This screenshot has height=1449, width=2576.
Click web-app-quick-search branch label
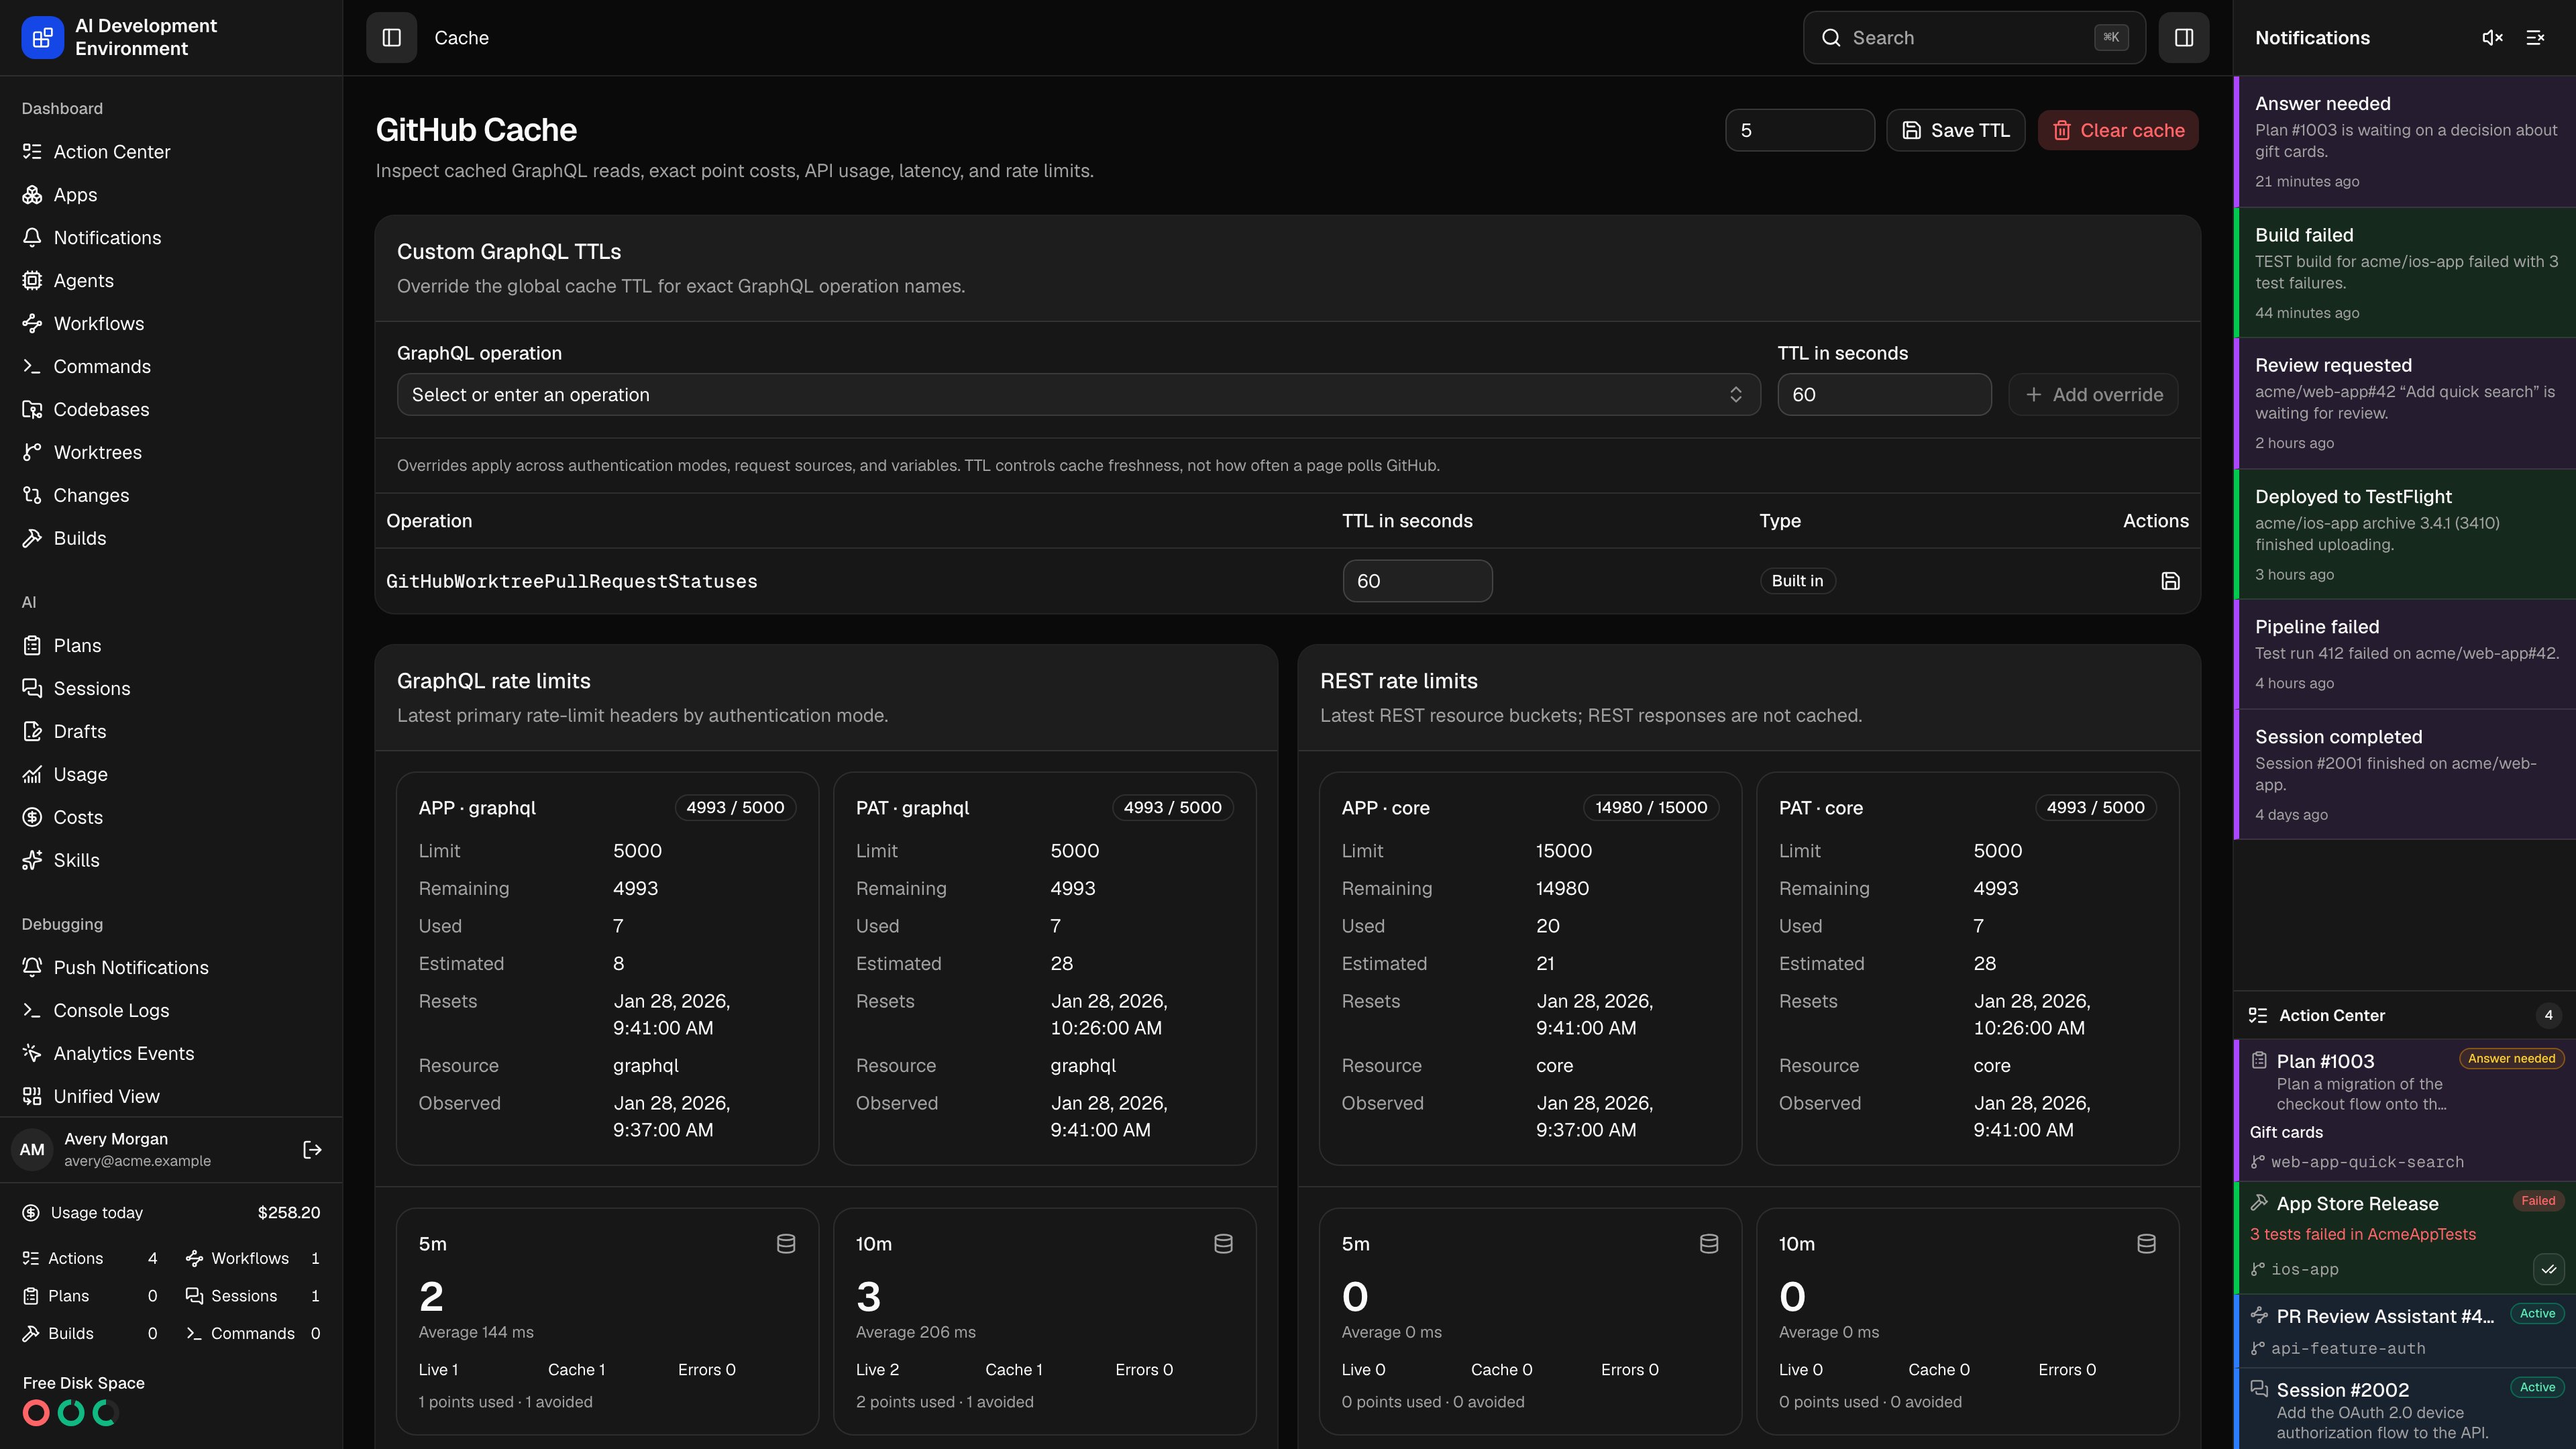2367,1162
